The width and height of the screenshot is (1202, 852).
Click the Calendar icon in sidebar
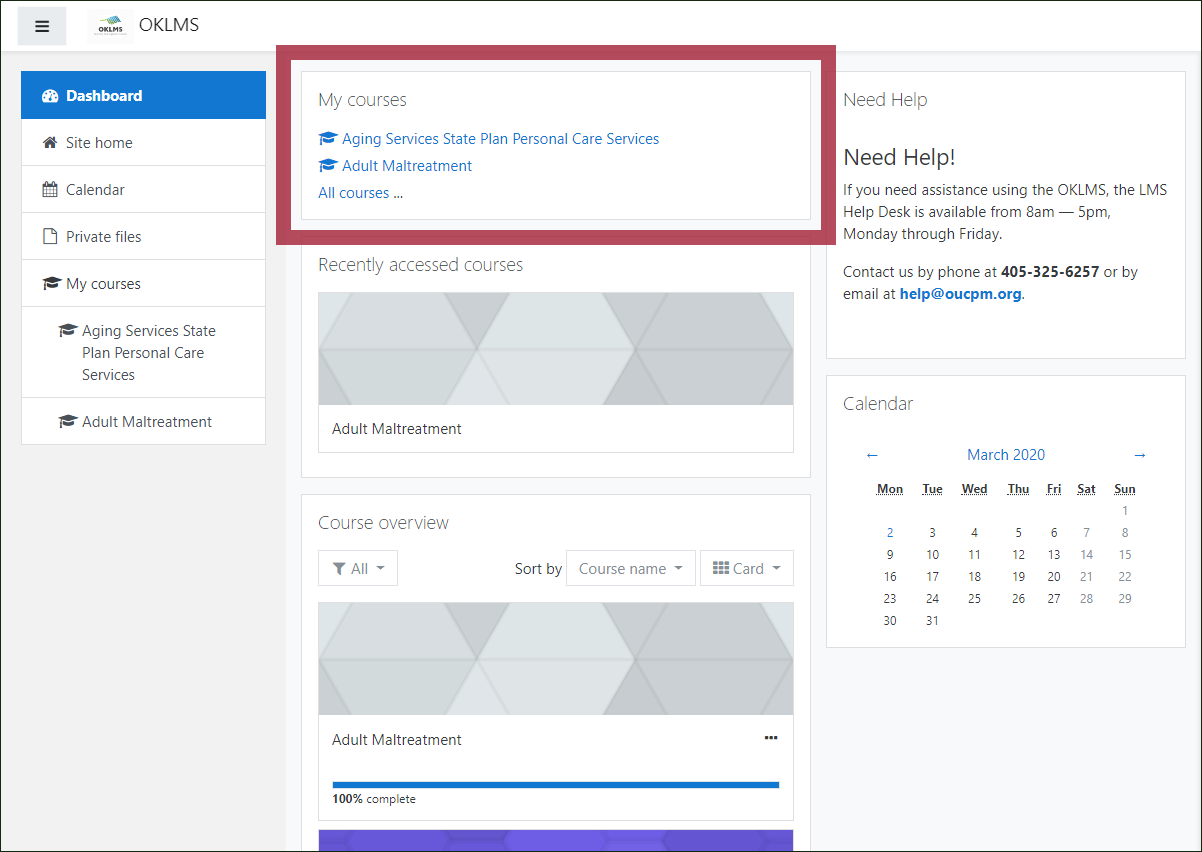pos(50,190)
